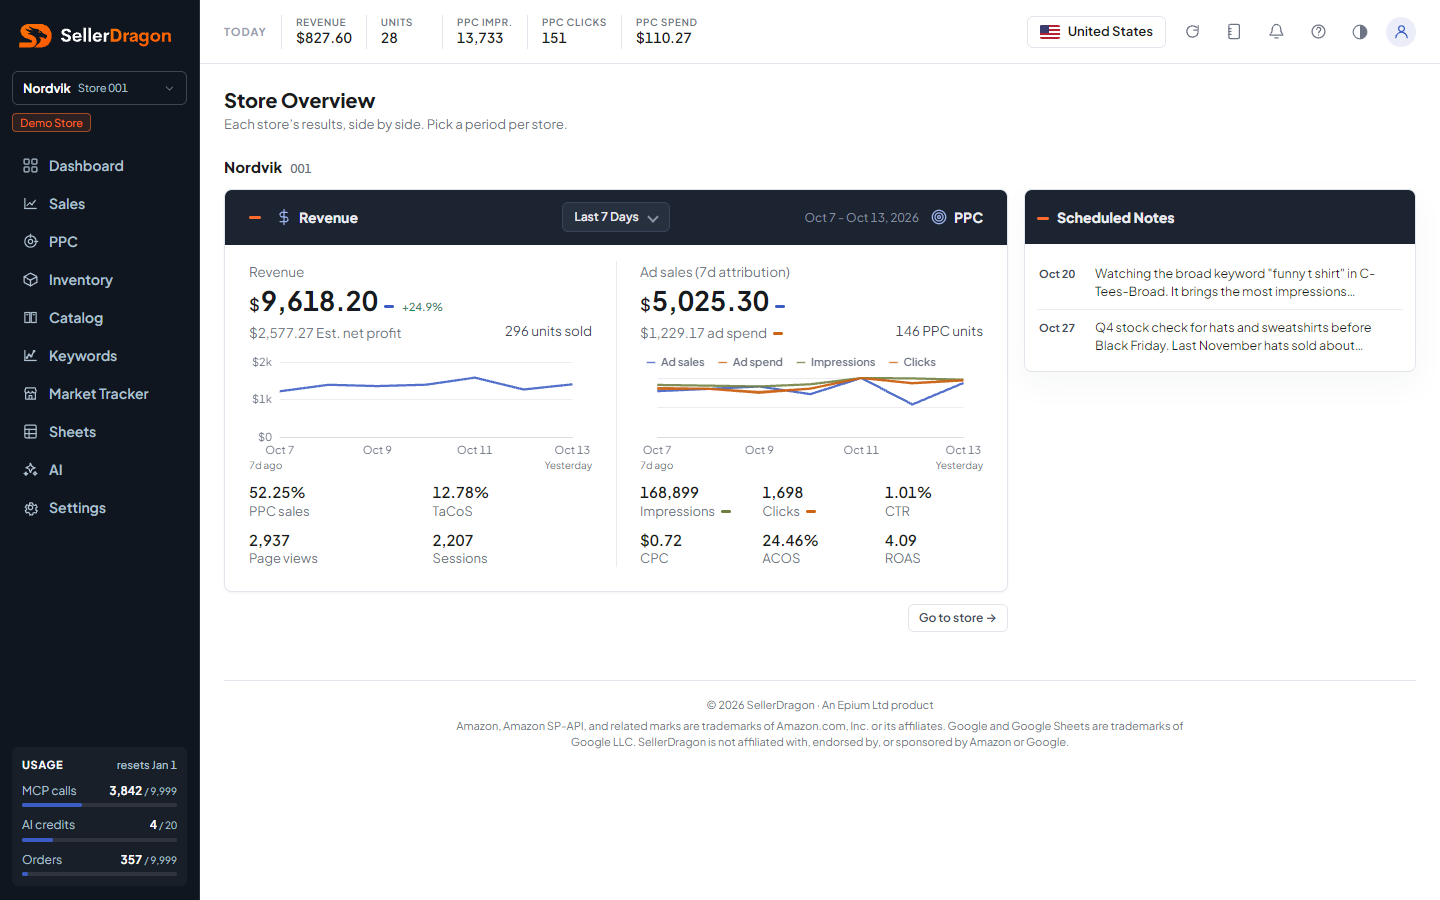Toggle Impressions series in chart legend
Image resolution: width=1440 pixels, height=900 pixels.
coord(836,362)
